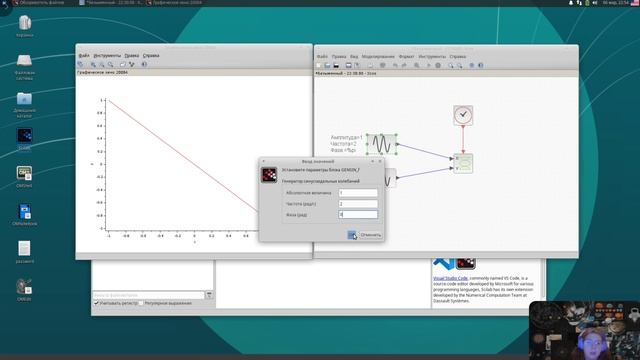Start the simulation with the play icon
Image resolution: width=640 pixels, height=360 pixels.
click(x=429, y=65)
